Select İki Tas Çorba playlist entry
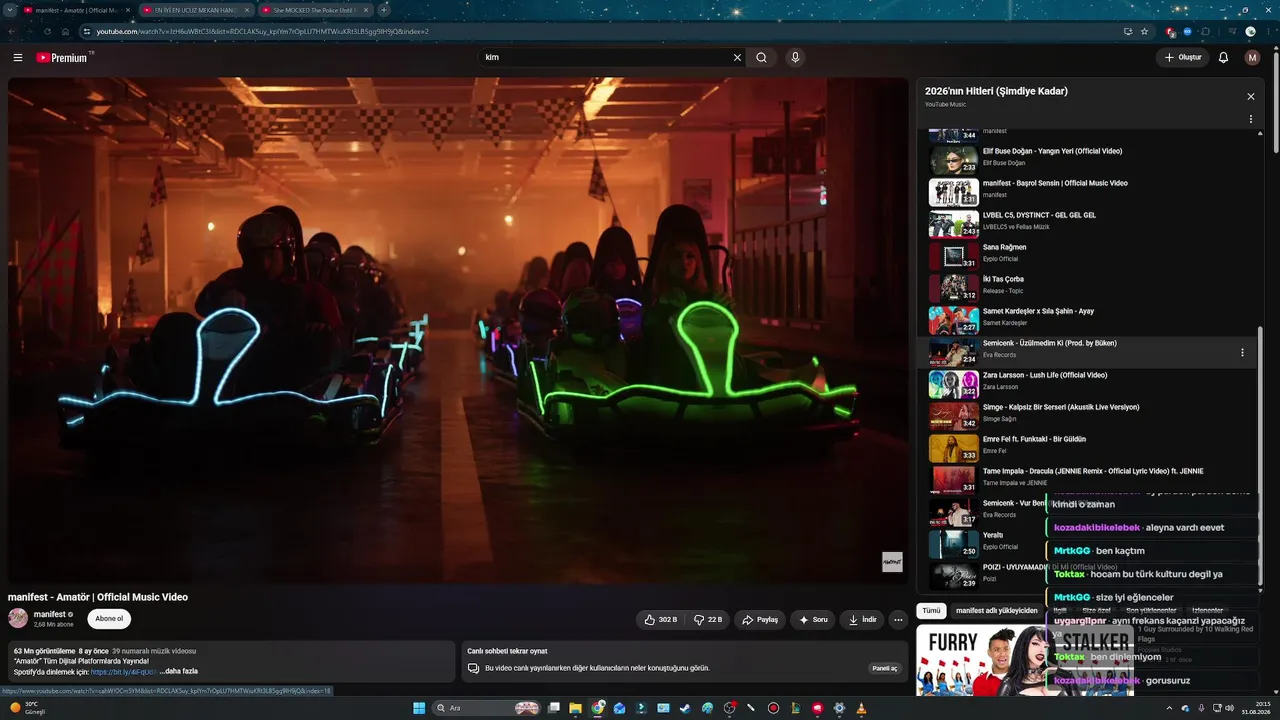The width and height of the screenshot is (1280, 720). (1086, 288)
